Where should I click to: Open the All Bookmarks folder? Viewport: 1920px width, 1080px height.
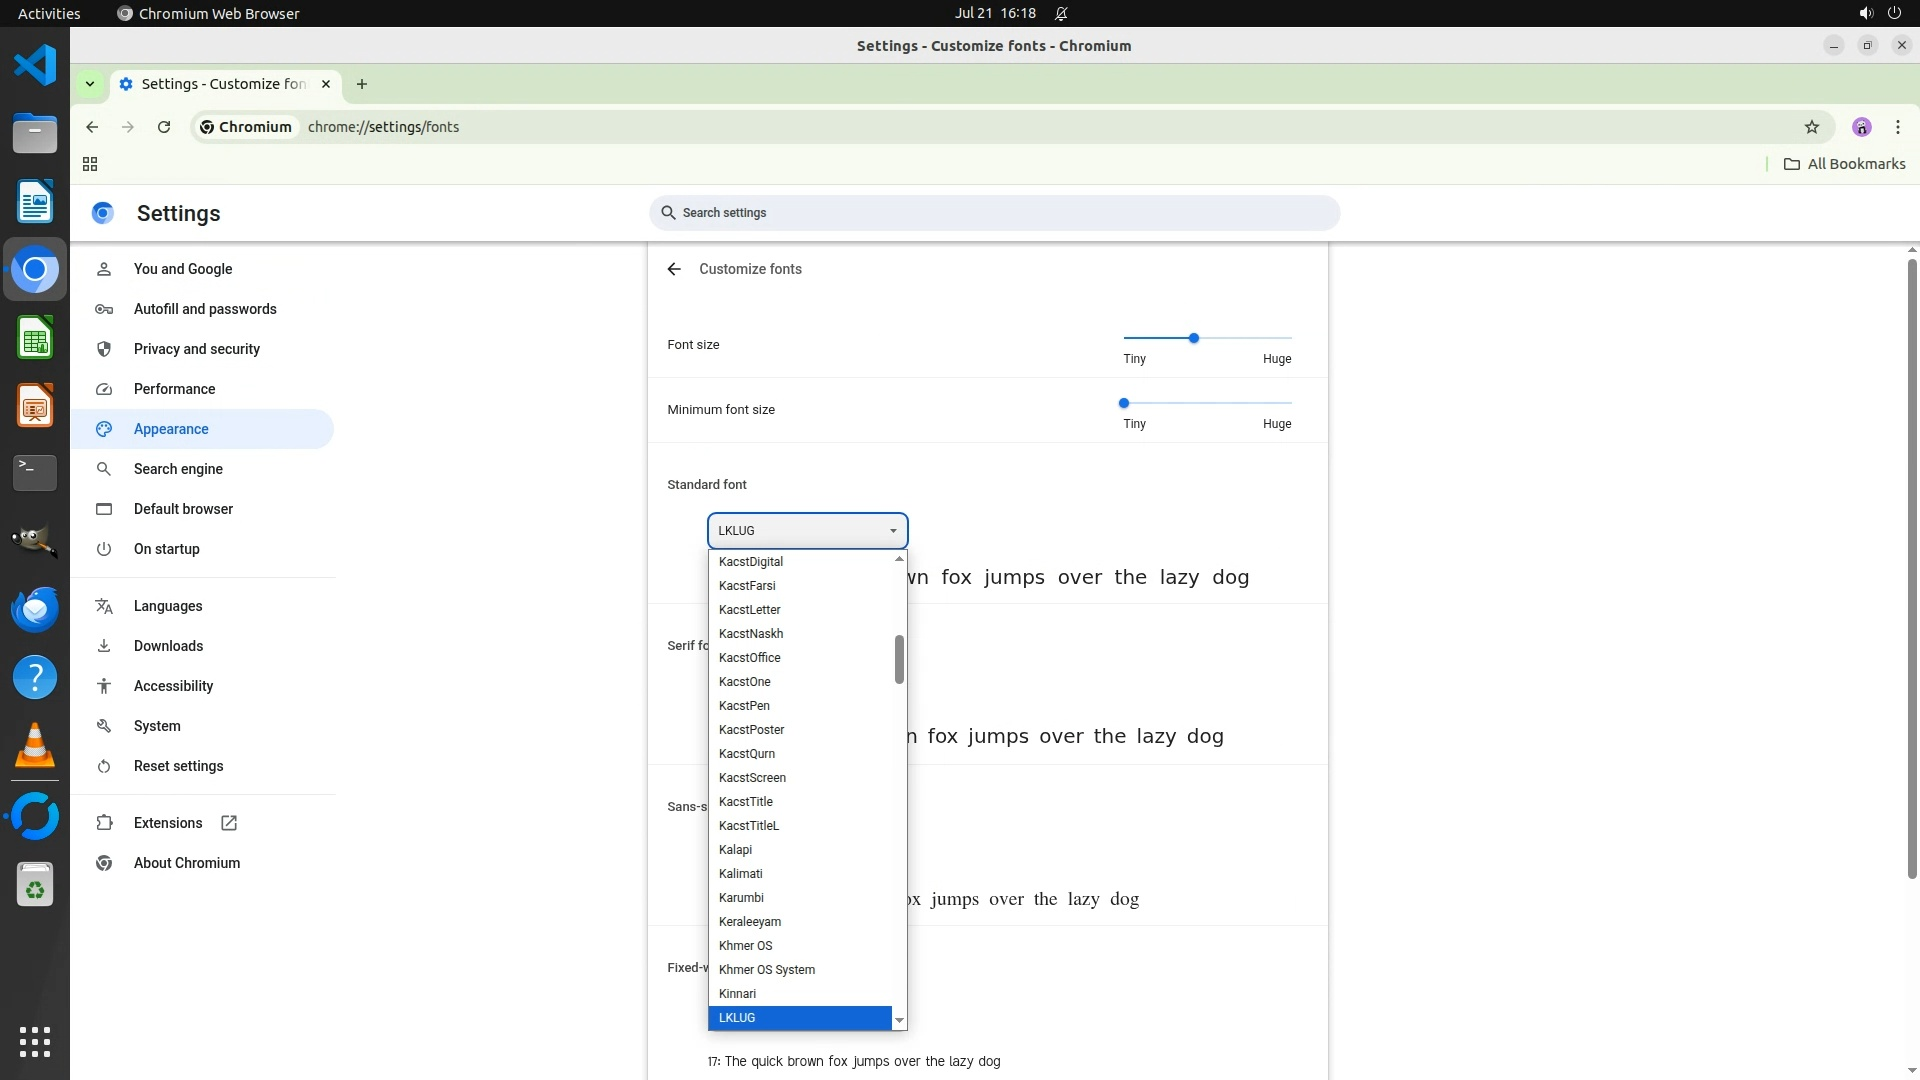coord(1845,164)
